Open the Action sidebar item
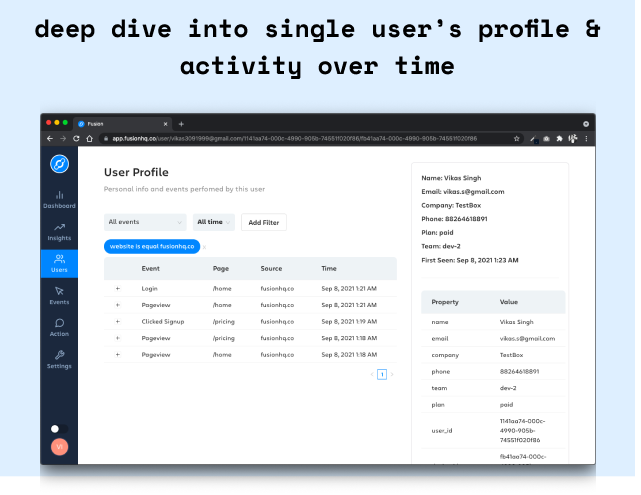The image size is (641, 495). coord(59,328)
